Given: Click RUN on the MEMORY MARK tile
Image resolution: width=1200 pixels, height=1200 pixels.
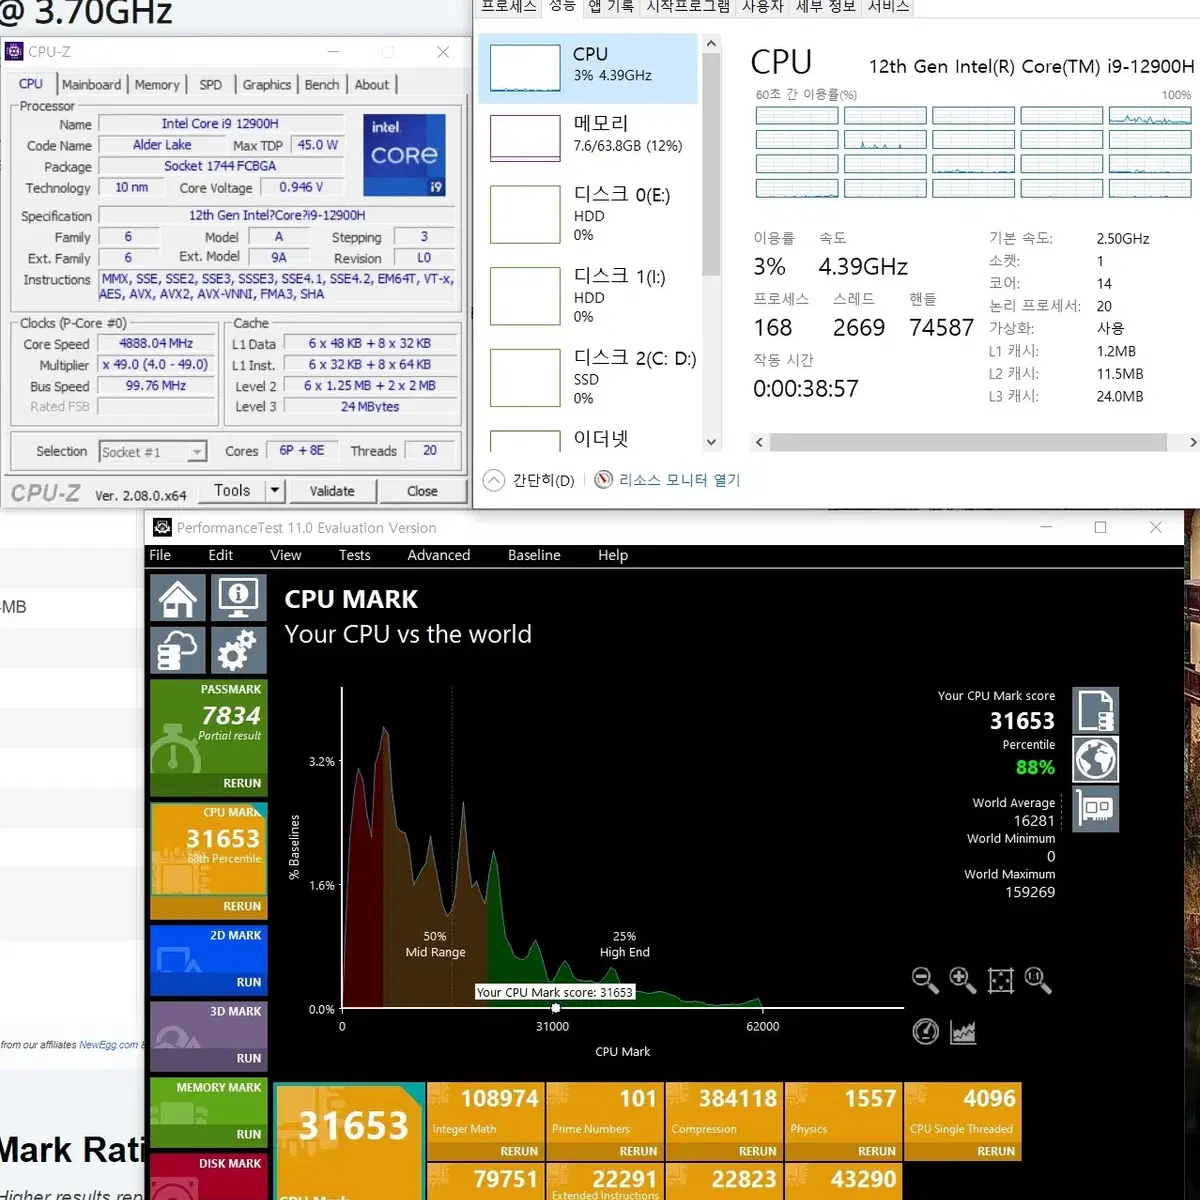Looking at the screenshot, I should 249,1134.
